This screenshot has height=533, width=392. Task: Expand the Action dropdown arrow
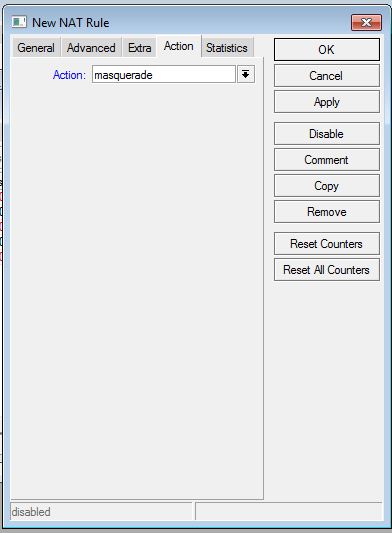[245, 74]
